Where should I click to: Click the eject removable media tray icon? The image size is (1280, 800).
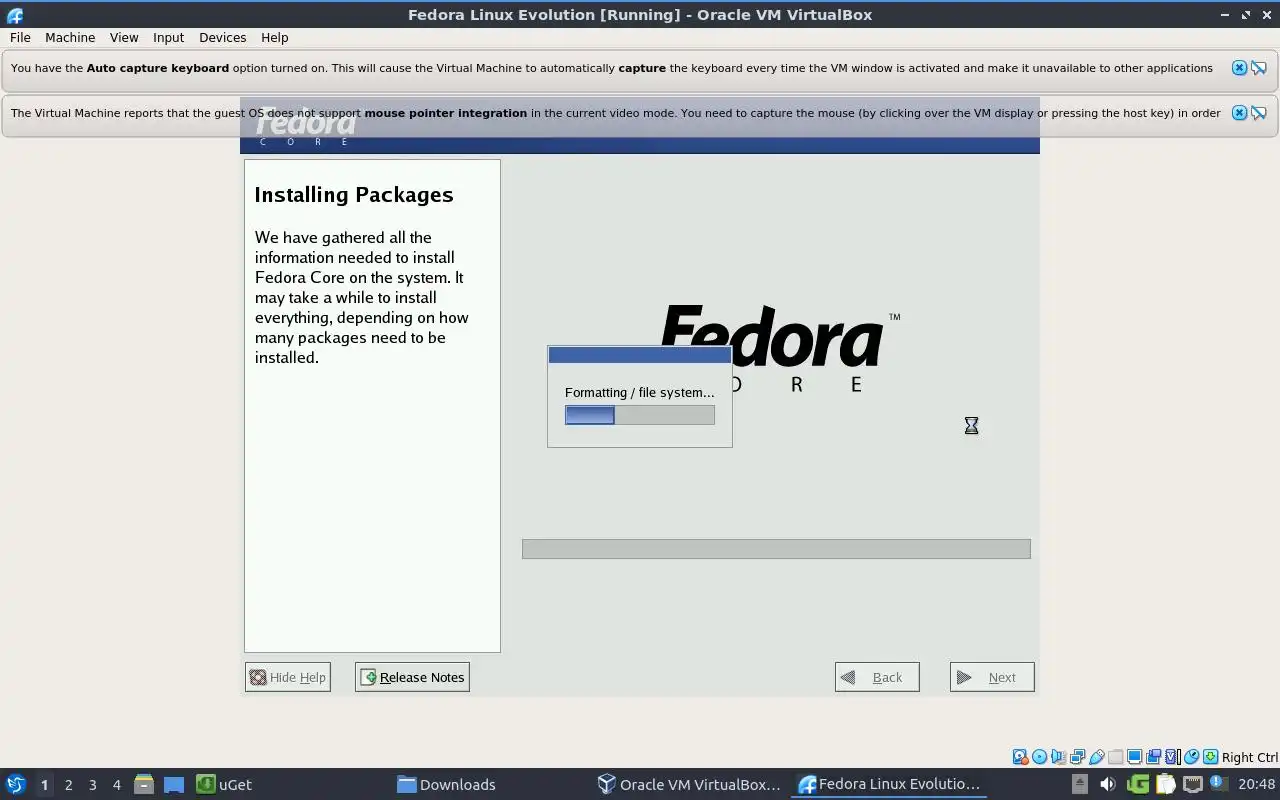(1080, 784)
